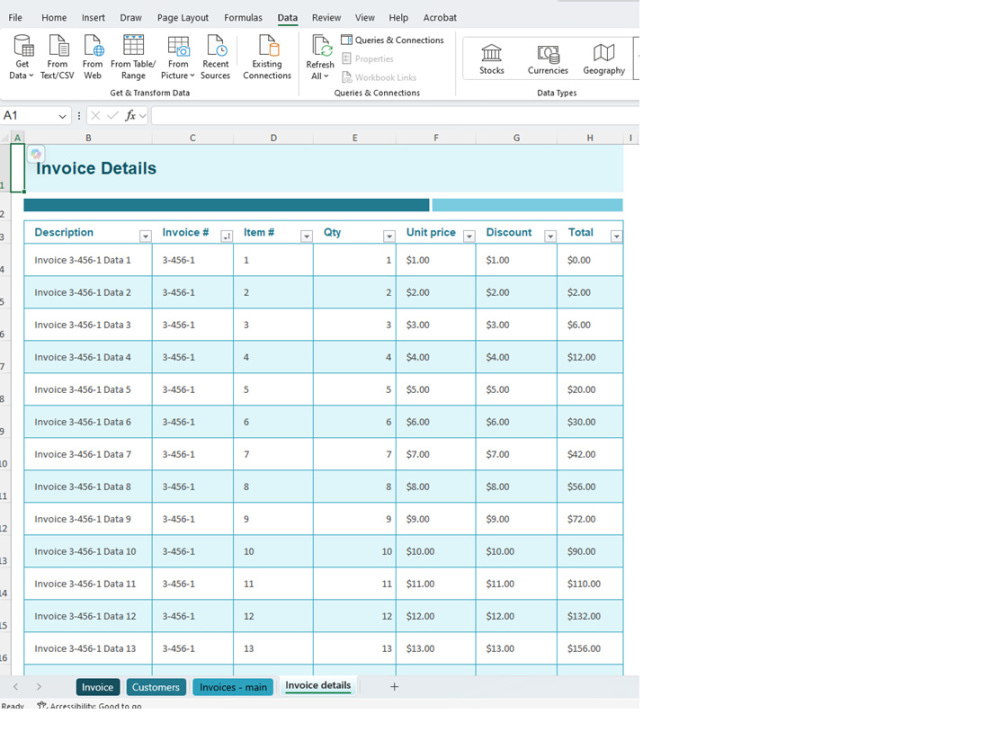This screenshot has width=1000, height=750.
Task: Open the Help ribbon tab
Action: [399, 18]
